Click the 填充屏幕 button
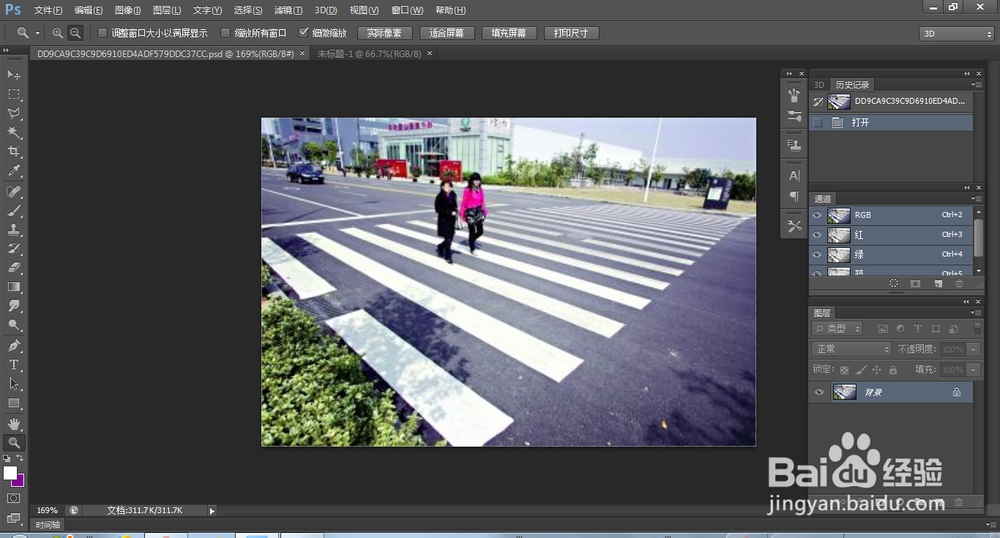1000x538 pixels. click(508, 33)
